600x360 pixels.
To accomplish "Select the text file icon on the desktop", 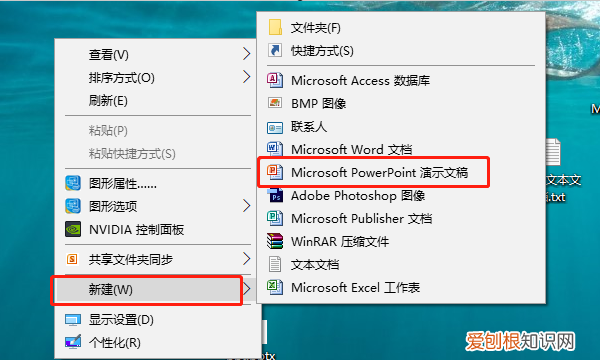I will click(x=553, y=151).
